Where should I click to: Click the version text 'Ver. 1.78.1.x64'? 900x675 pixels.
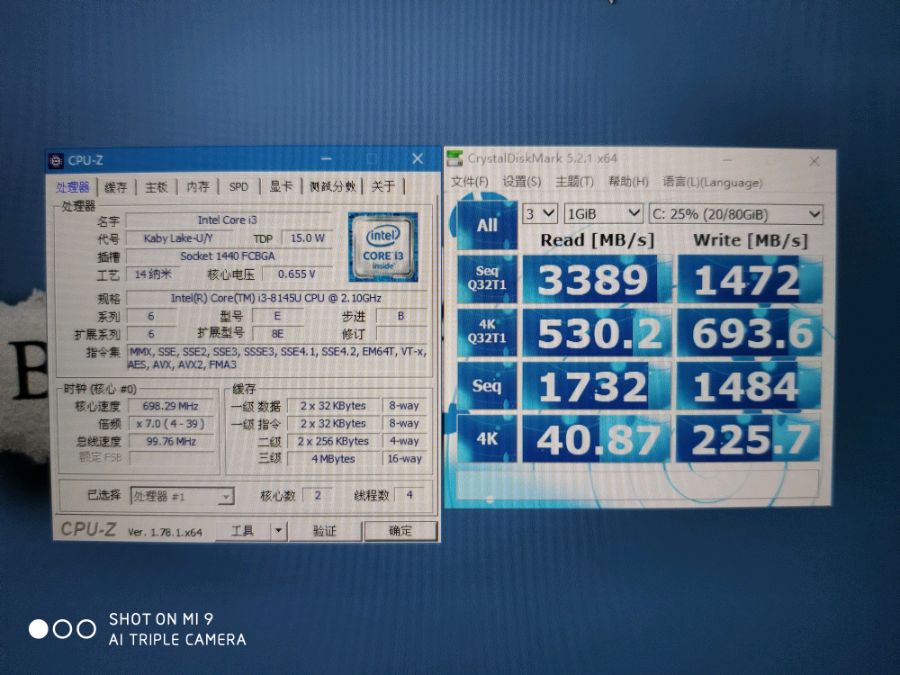[x=165, y=532]
